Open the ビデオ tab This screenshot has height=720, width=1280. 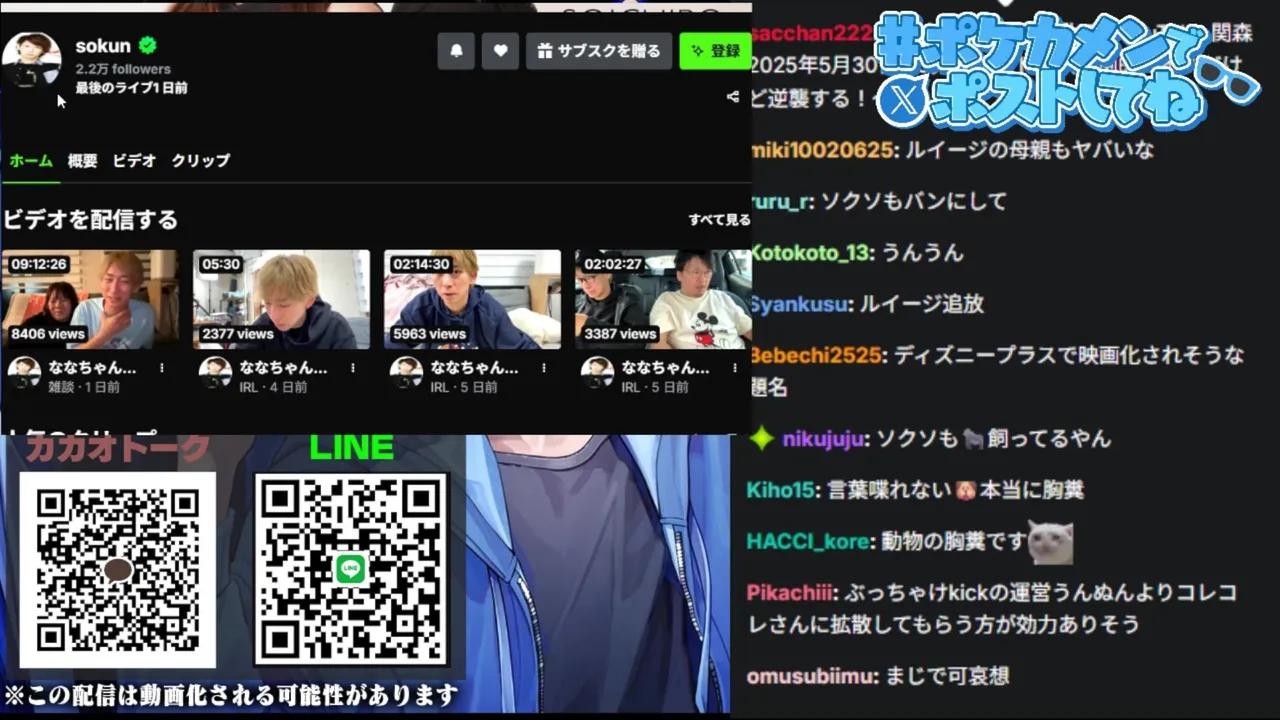click(x=134, y=160)
